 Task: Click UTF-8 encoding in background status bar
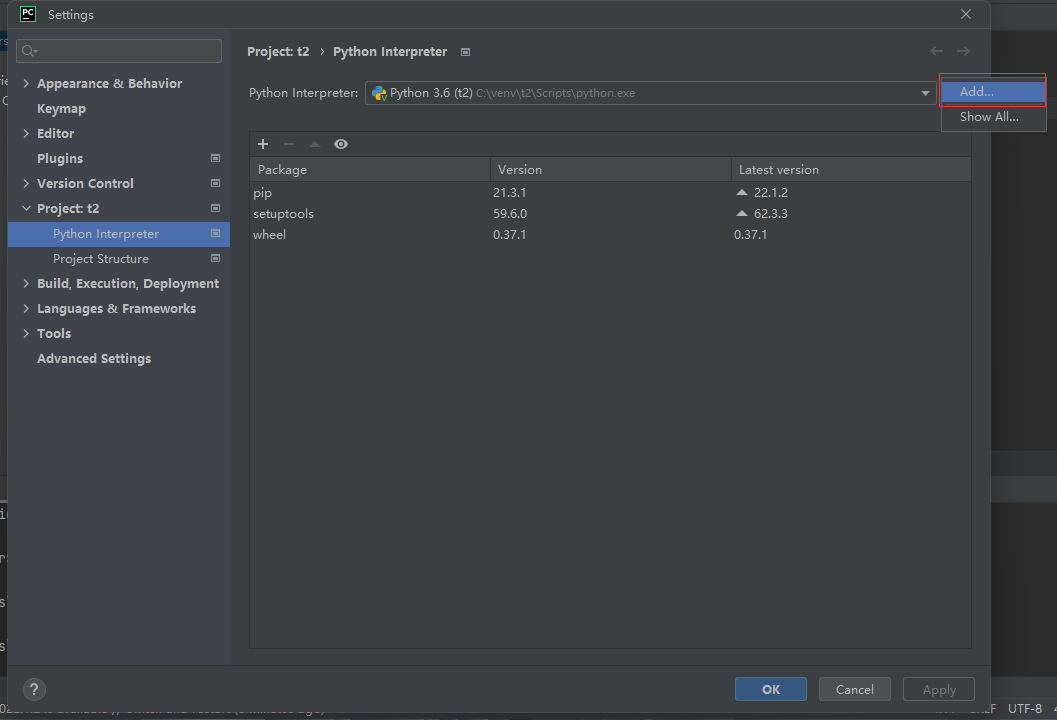pyautogui.click(x=1025, y=709)
